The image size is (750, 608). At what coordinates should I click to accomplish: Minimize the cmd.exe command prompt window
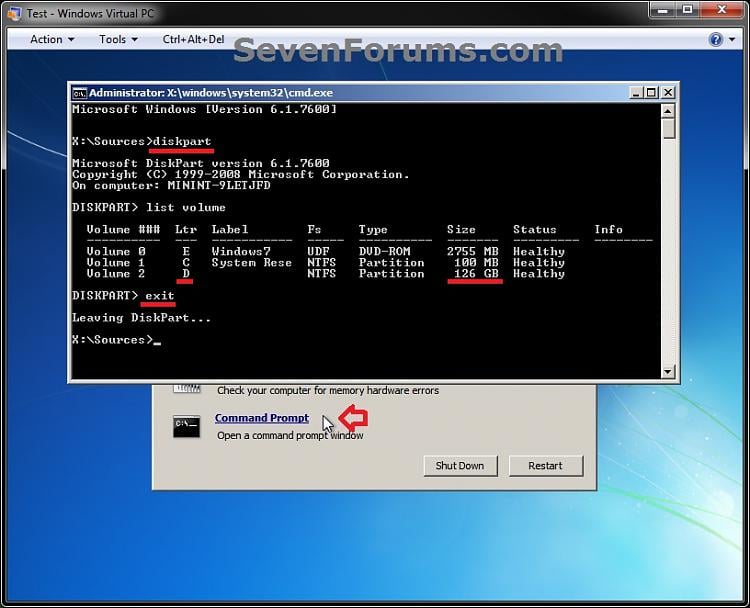[635, 92]
